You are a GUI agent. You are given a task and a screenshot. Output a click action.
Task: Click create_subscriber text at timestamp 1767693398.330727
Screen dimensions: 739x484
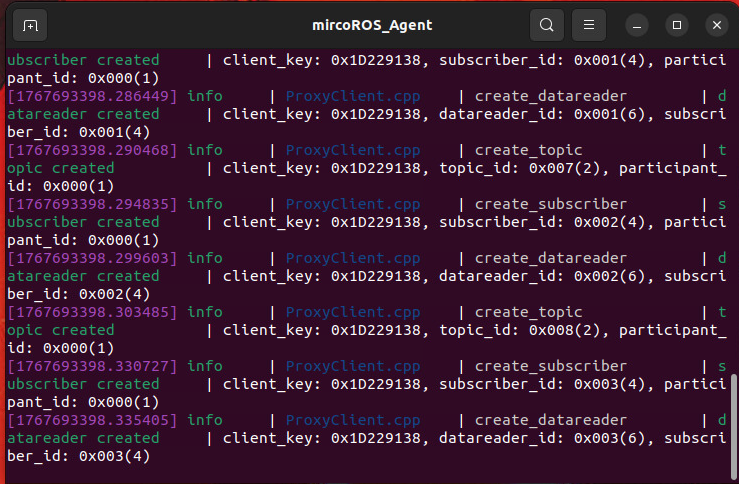(551, 366)
